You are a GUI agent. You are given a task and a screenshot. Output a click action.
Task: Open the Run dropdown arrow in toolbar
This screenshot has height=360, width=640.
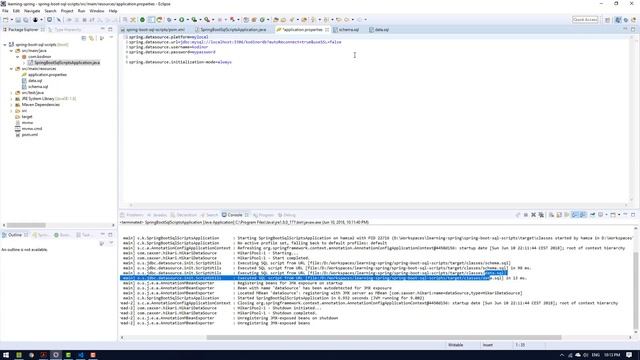point(187,20)
